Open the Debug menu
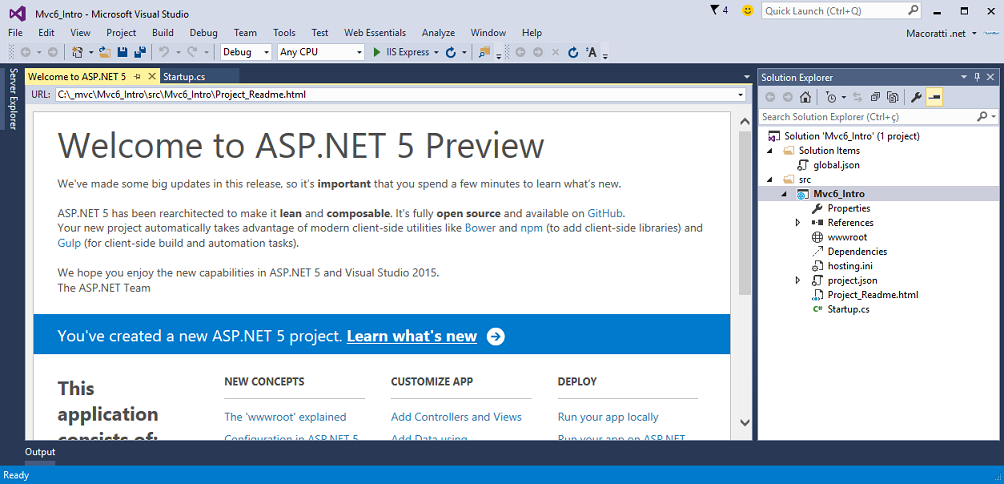The image size is (1004, 484). tap(204, 33)
